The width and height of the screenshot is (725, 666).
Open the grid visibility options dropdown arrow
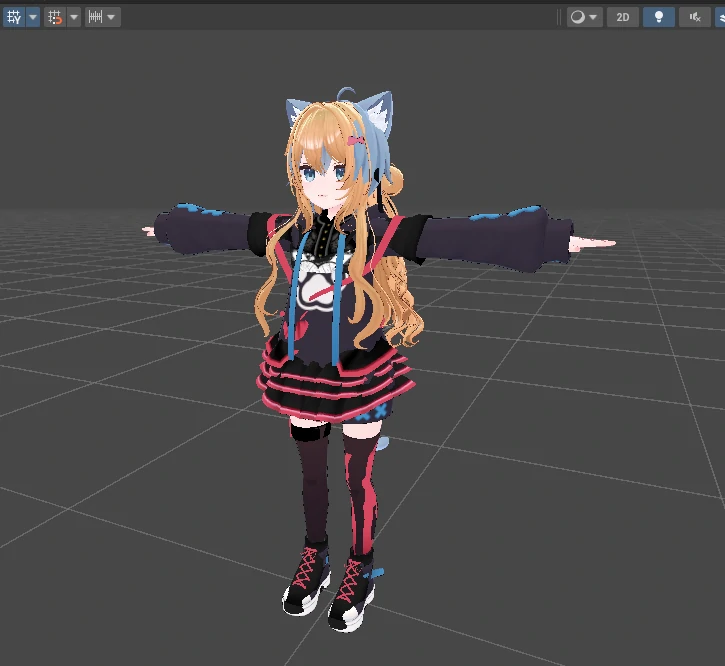[x=33, y=17]
